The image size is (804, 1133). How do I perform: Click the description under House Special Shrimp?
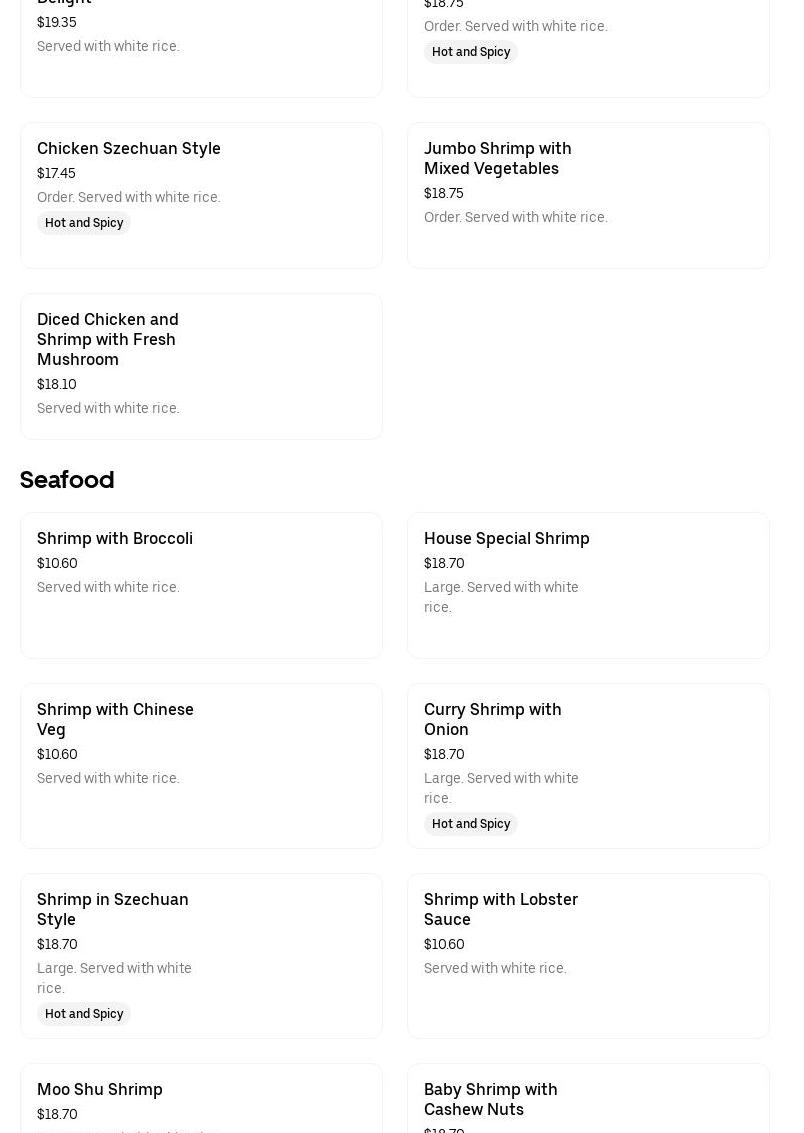click(x=501, y=597)
